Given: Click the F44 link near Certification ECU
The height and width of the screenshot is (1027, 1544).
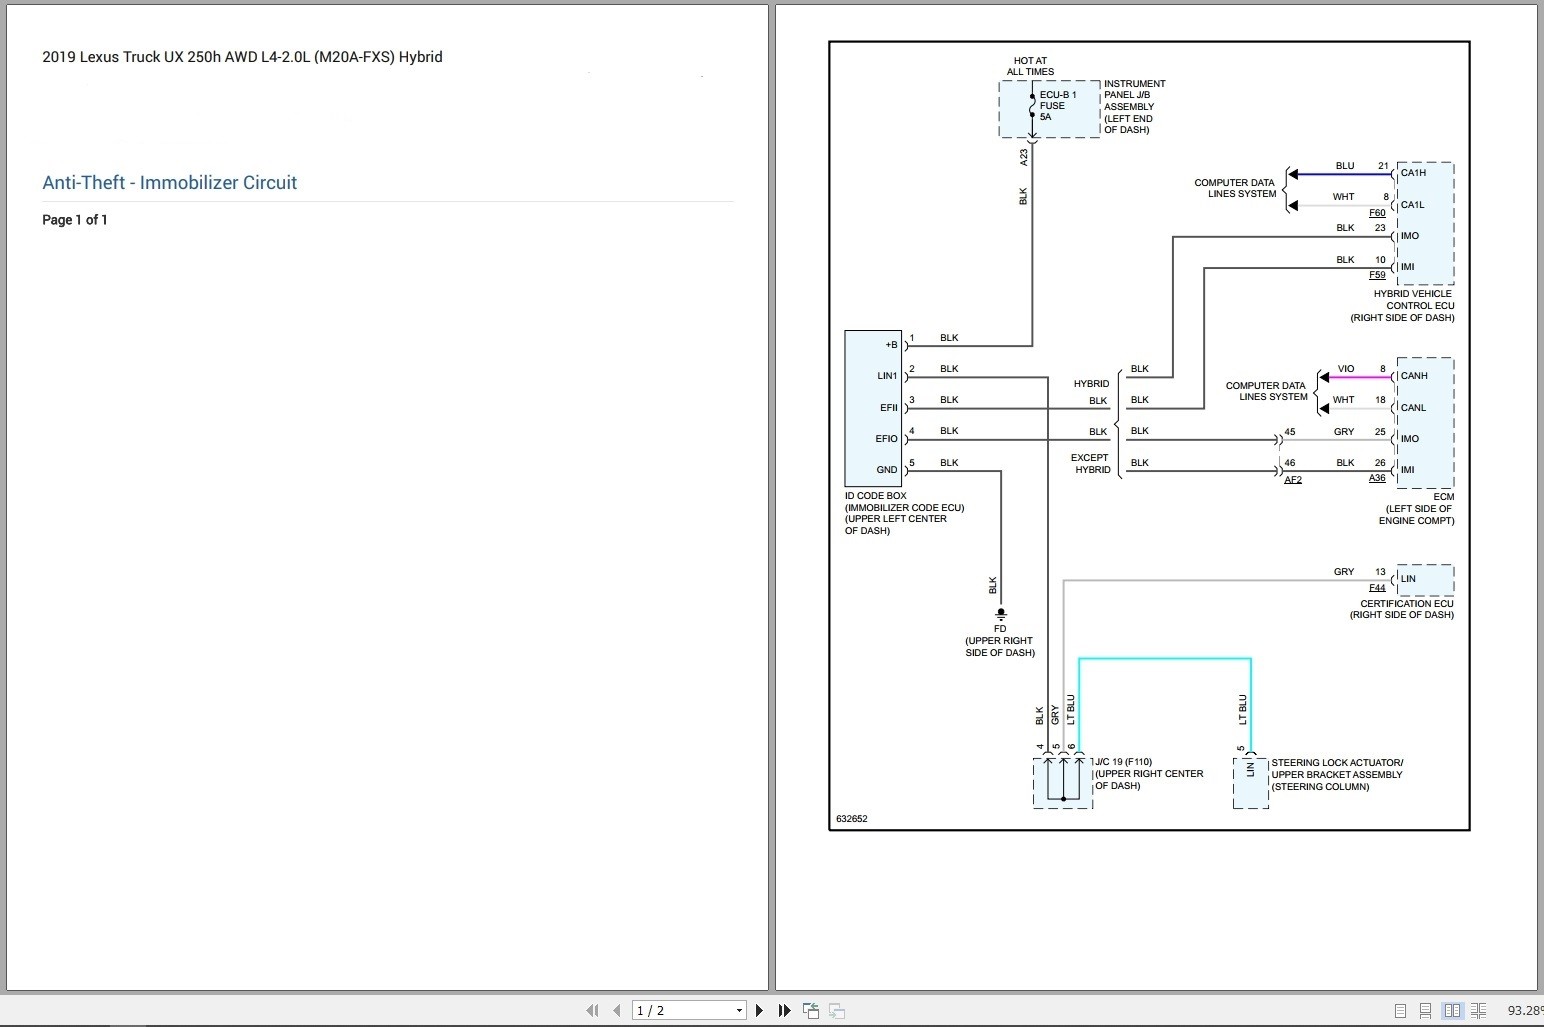Looking at the screenshot, I should click(1376, 587).
